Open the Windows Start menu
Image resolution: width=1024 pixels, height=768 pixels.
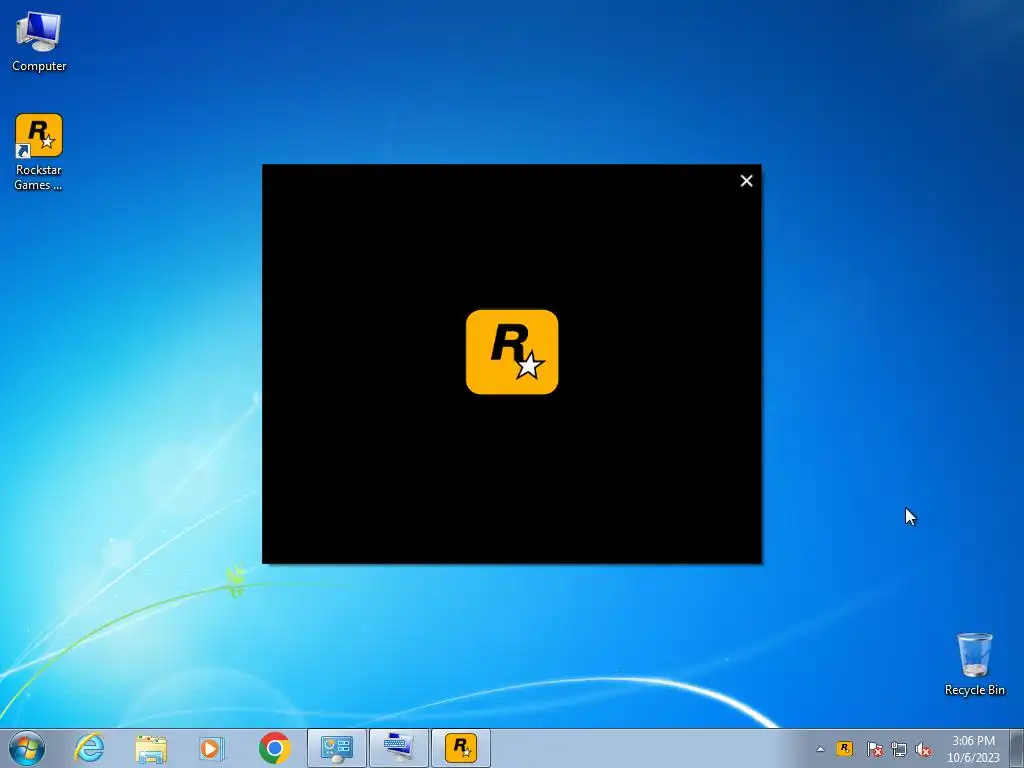pyautogui.click(x=27, y=748)
